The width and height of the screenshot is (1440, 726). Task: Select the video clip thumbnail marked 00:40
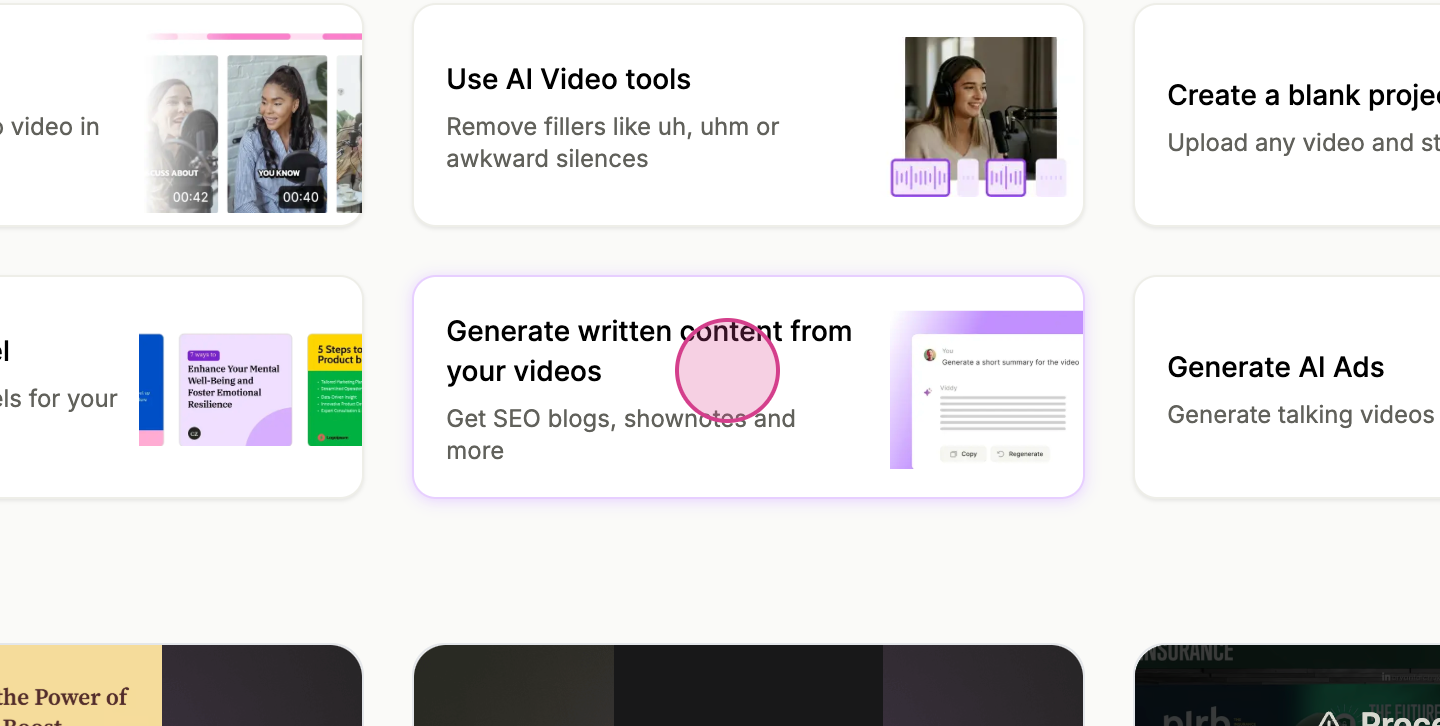click(277, 134)
